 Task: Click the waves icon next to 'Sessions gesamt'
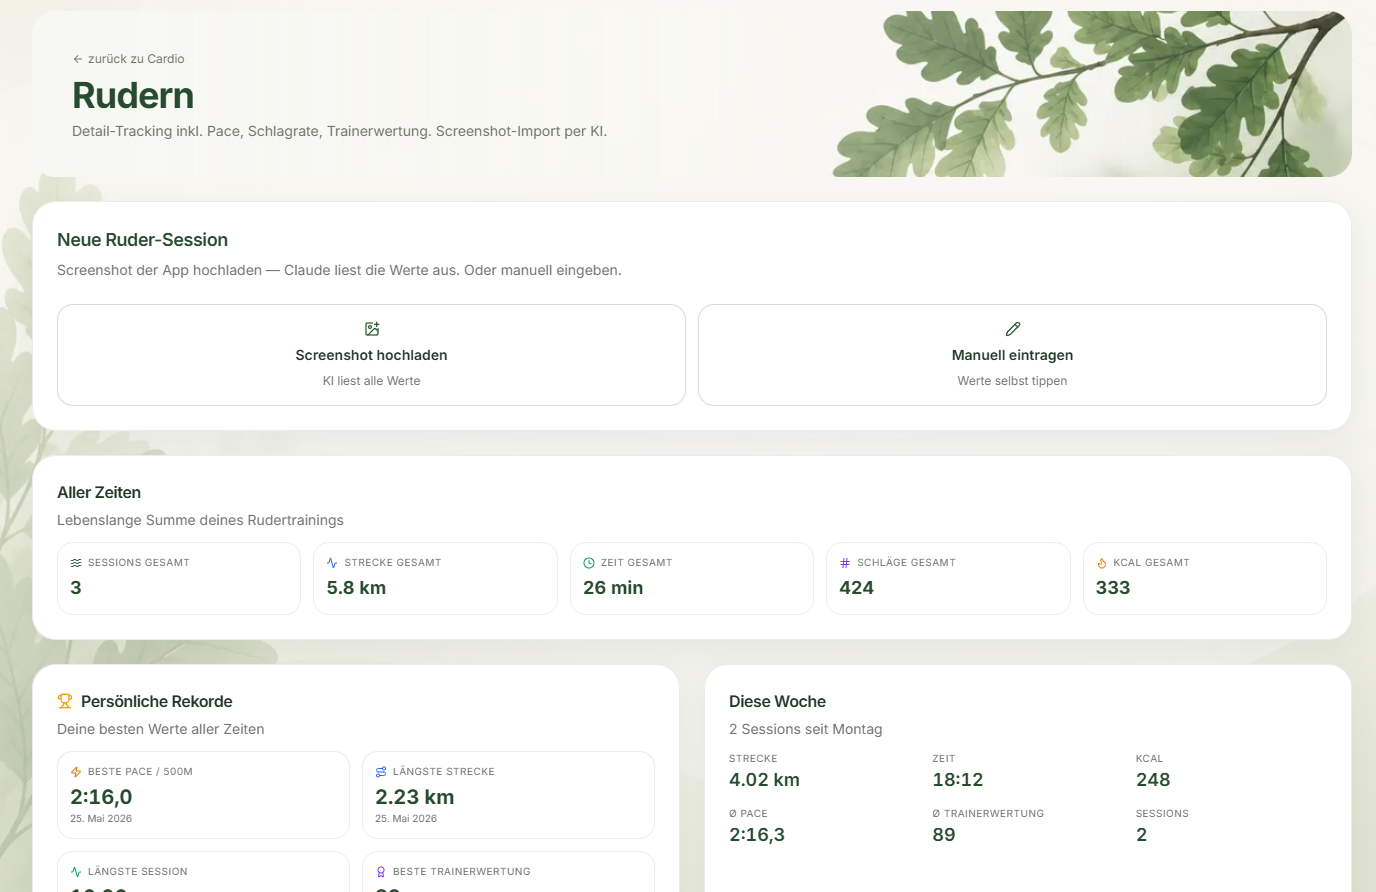[76, 563]
